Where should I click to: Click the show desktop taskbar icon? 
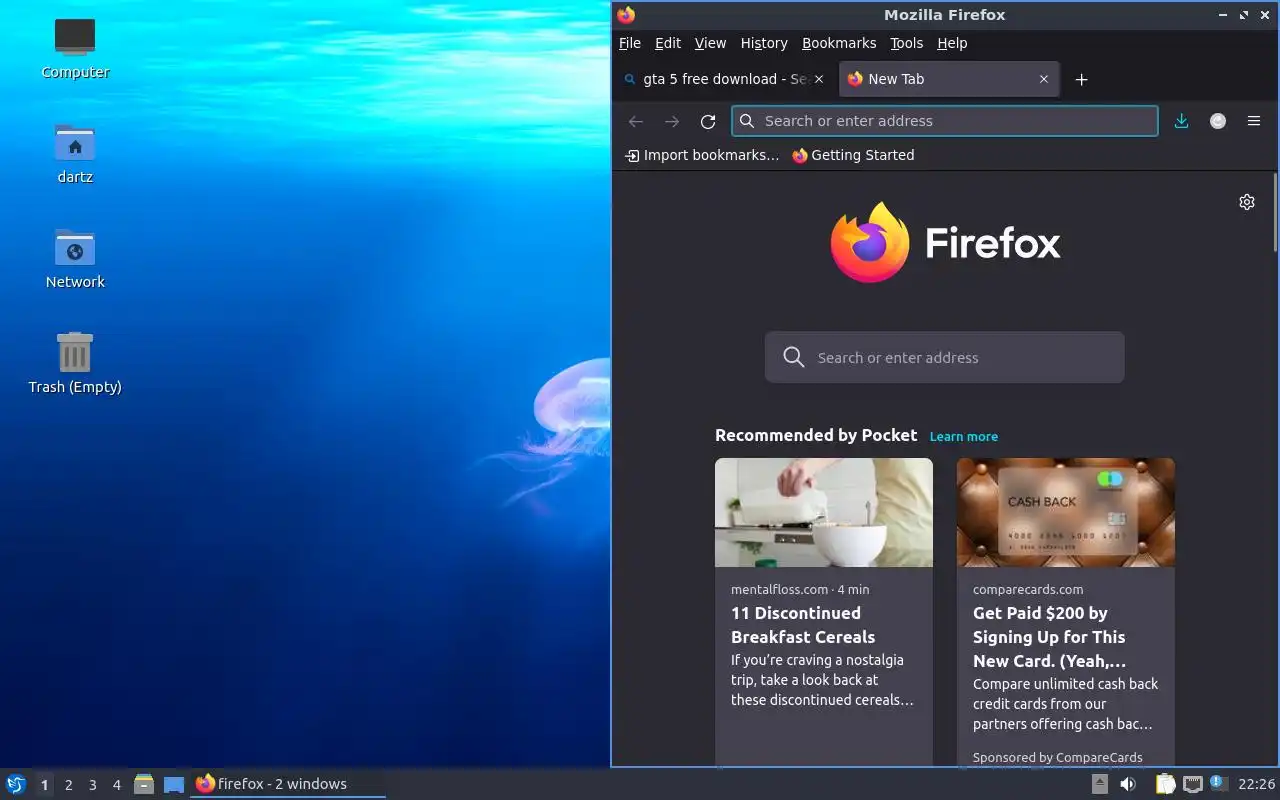[174, 784]
